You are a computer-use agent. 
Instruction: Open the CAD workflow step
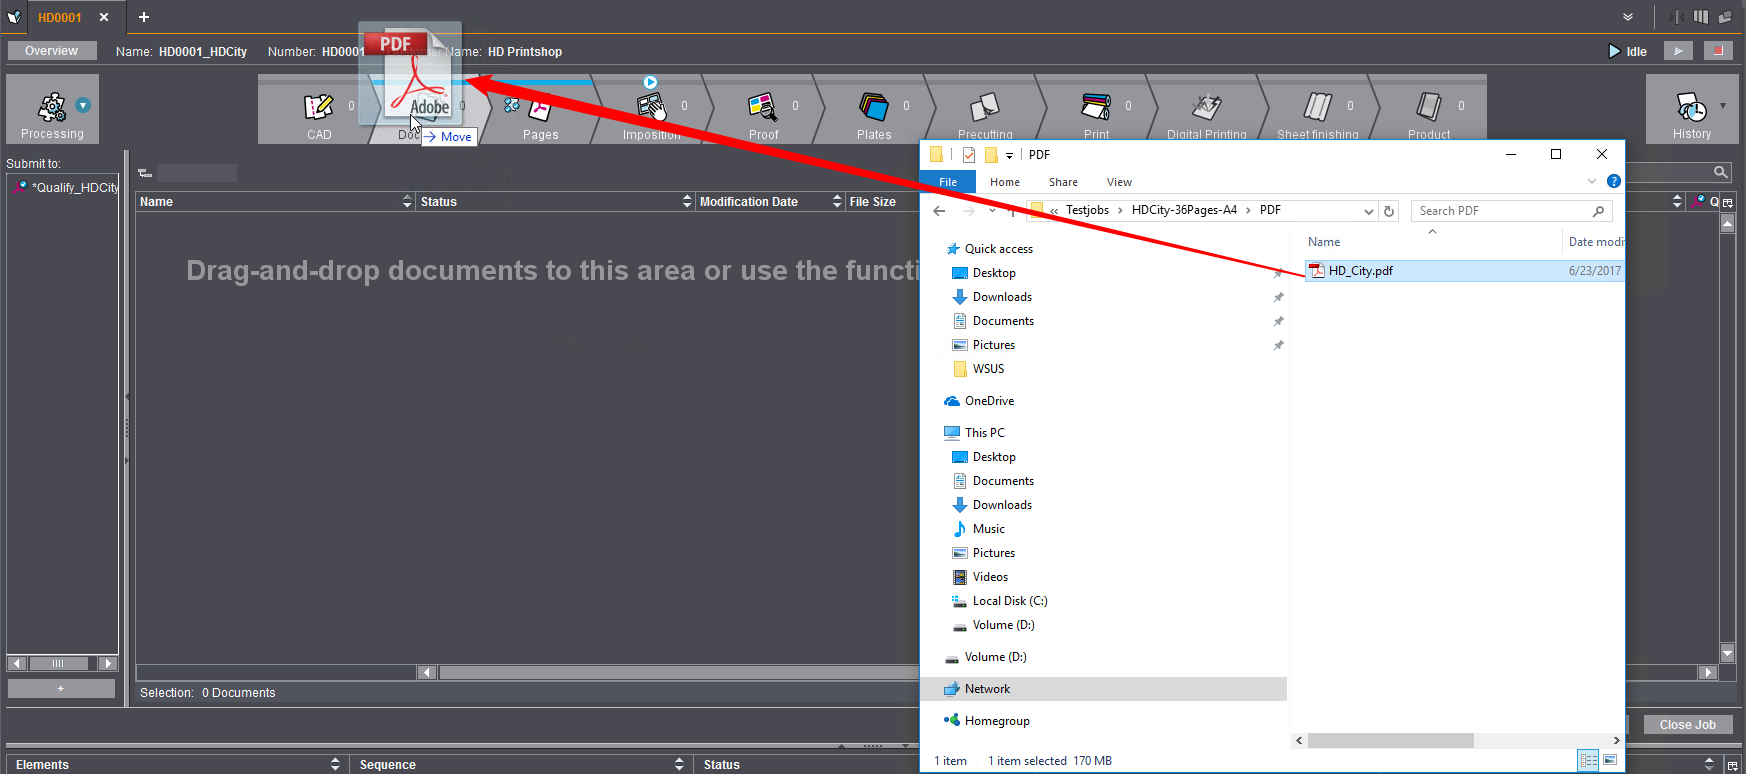pos(319,108)
